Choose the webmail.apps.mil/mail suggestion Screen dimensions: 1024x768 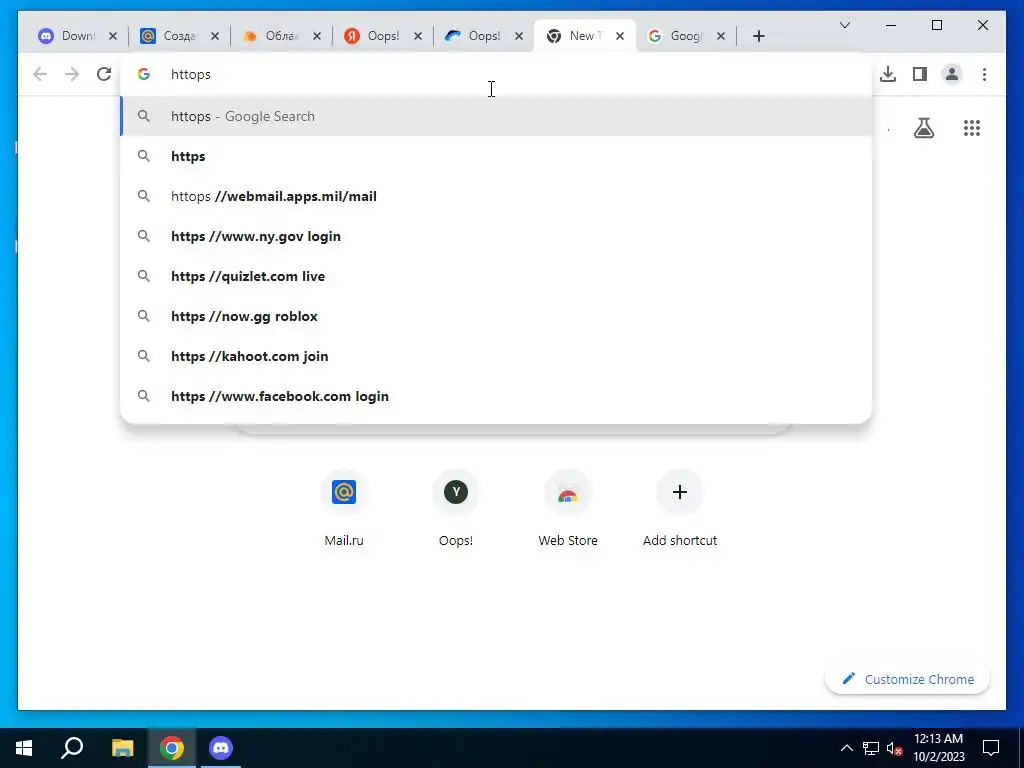coord(496,196)
